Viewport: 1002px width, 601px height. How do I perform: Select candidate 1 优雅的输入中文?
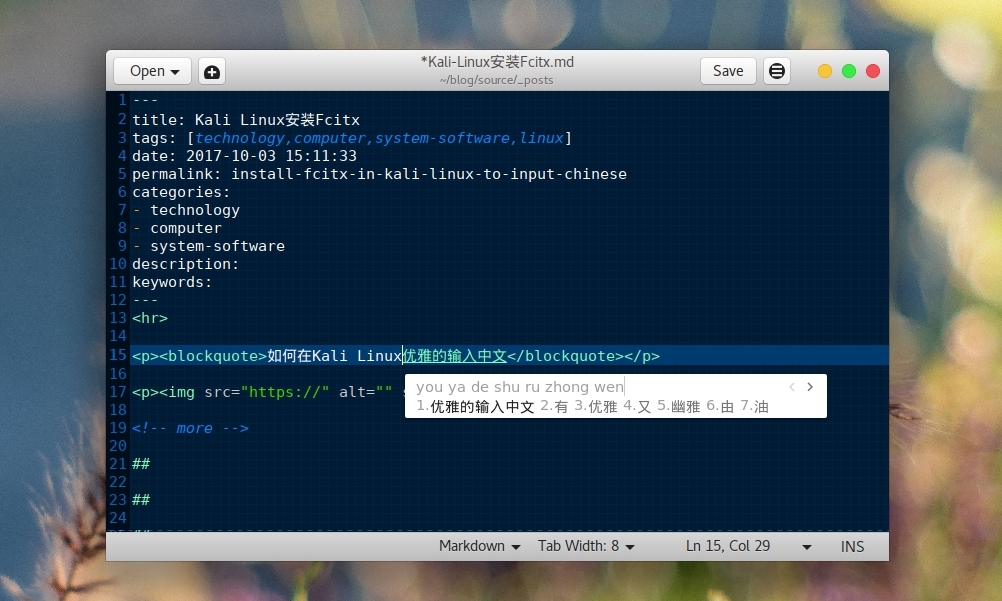coord(472,408)
